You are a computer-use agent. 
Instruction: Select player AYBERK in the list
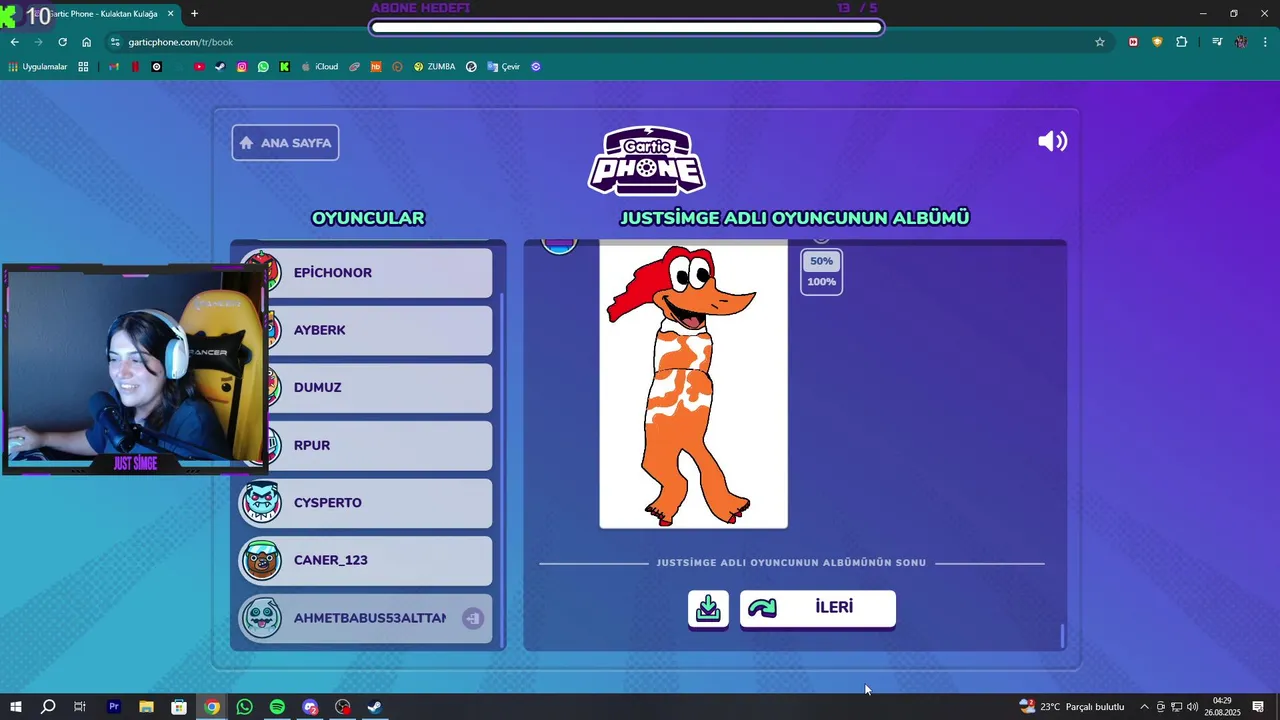pyautogui.click(x=366, y=330)
